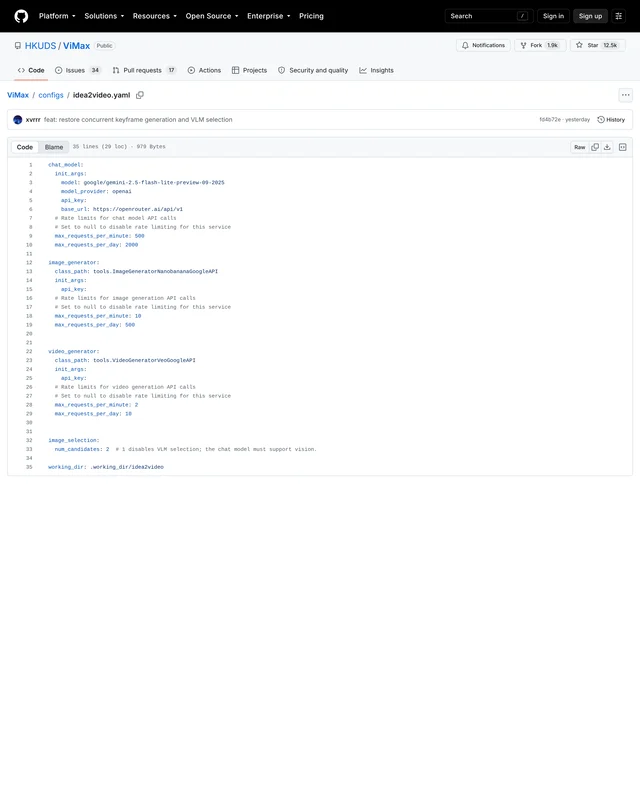The image size is (640, 800).
Task: Open the symbols panel icon
Action: [x=623, y=147]
